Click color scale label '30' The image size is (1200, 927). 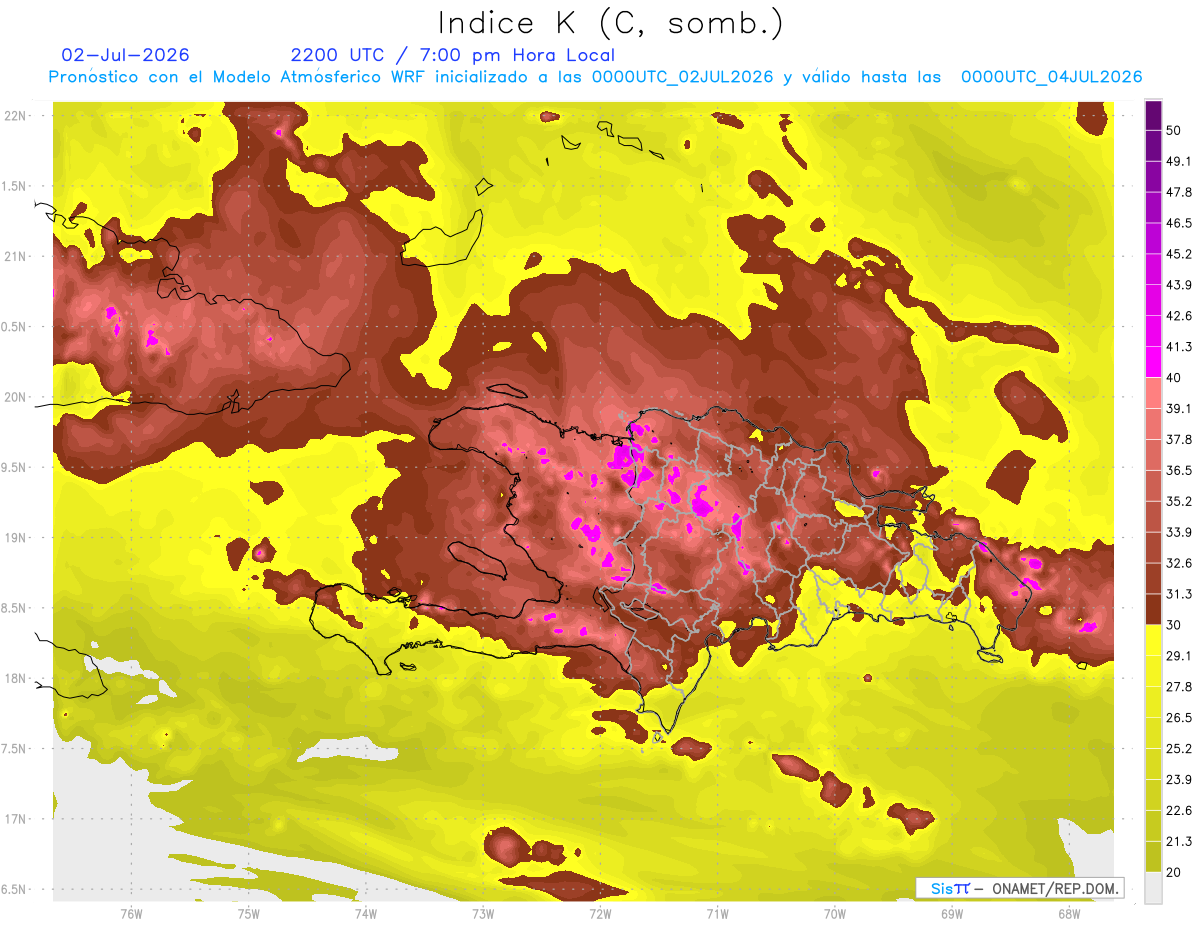pyautogui.click(x=1175, y=625)
